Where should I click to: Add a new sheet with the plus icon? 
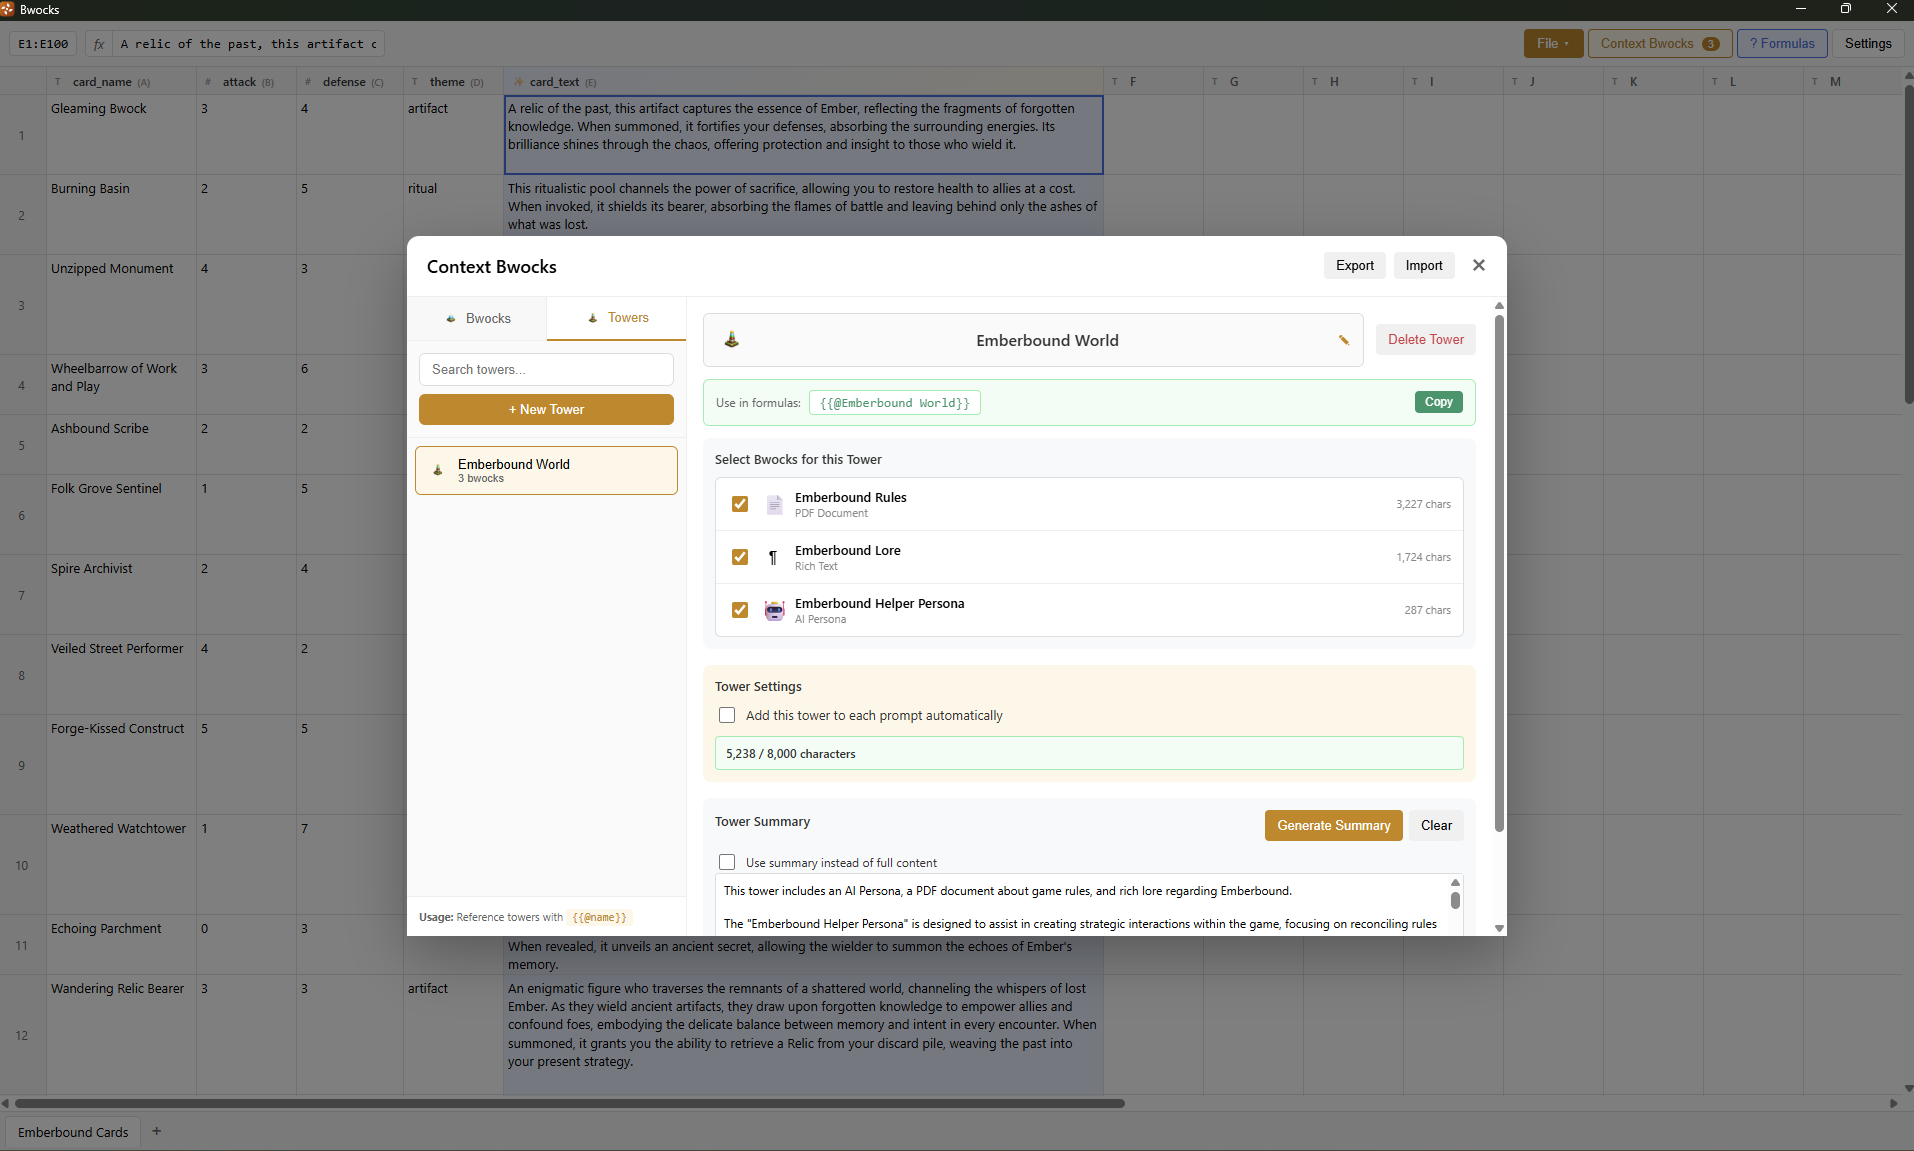point(157,1132)
